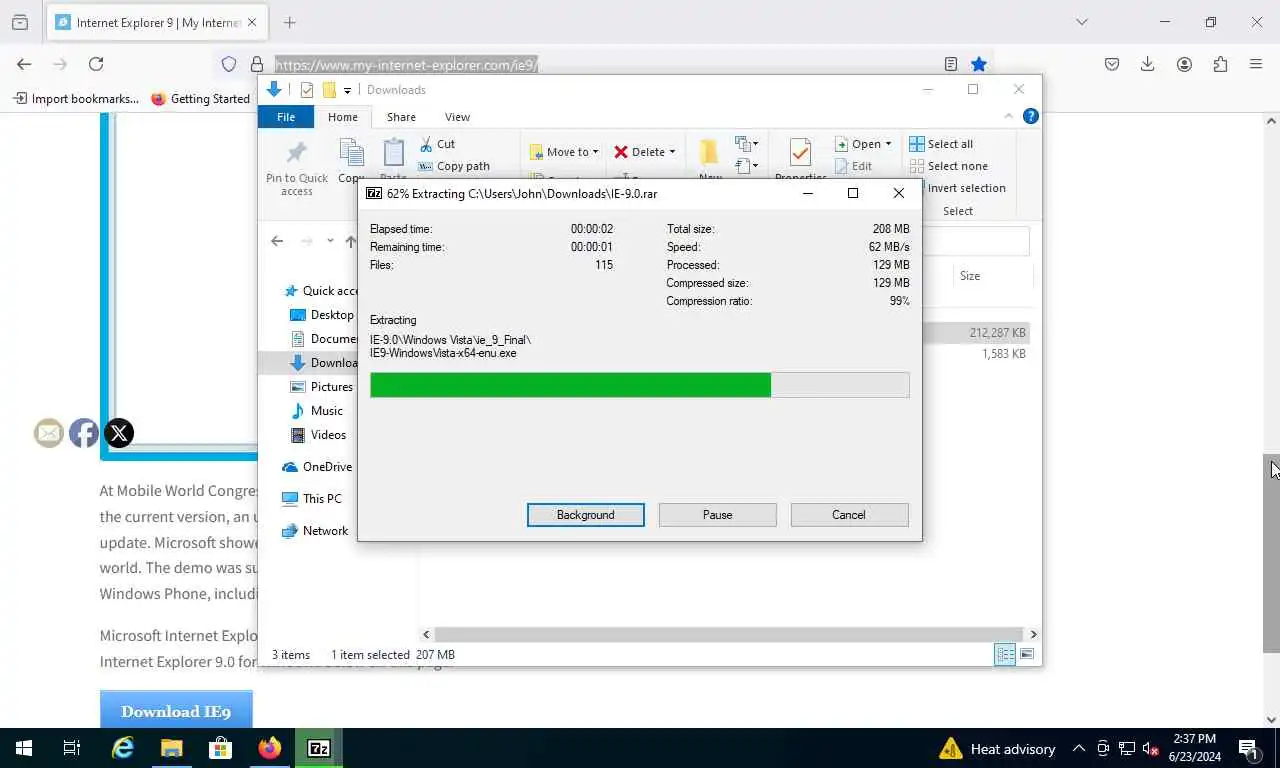The width and height of the screenshot is (1280, 768).
Task: Click New folder quick access icon in title bar
Action: coord(328,90)
